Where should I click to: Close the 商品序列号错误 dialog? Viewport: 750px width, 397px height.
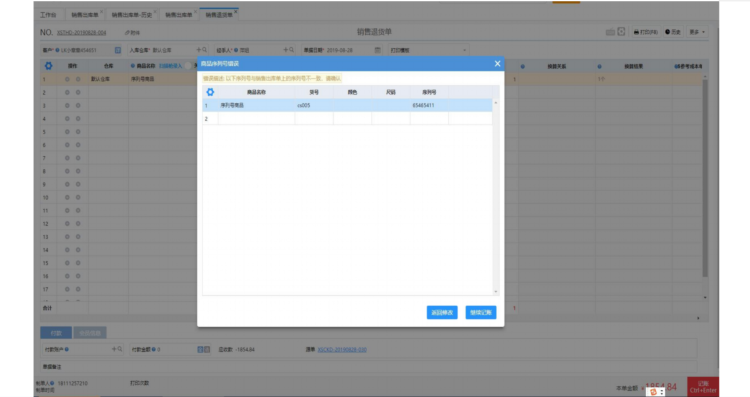[497, 64]
